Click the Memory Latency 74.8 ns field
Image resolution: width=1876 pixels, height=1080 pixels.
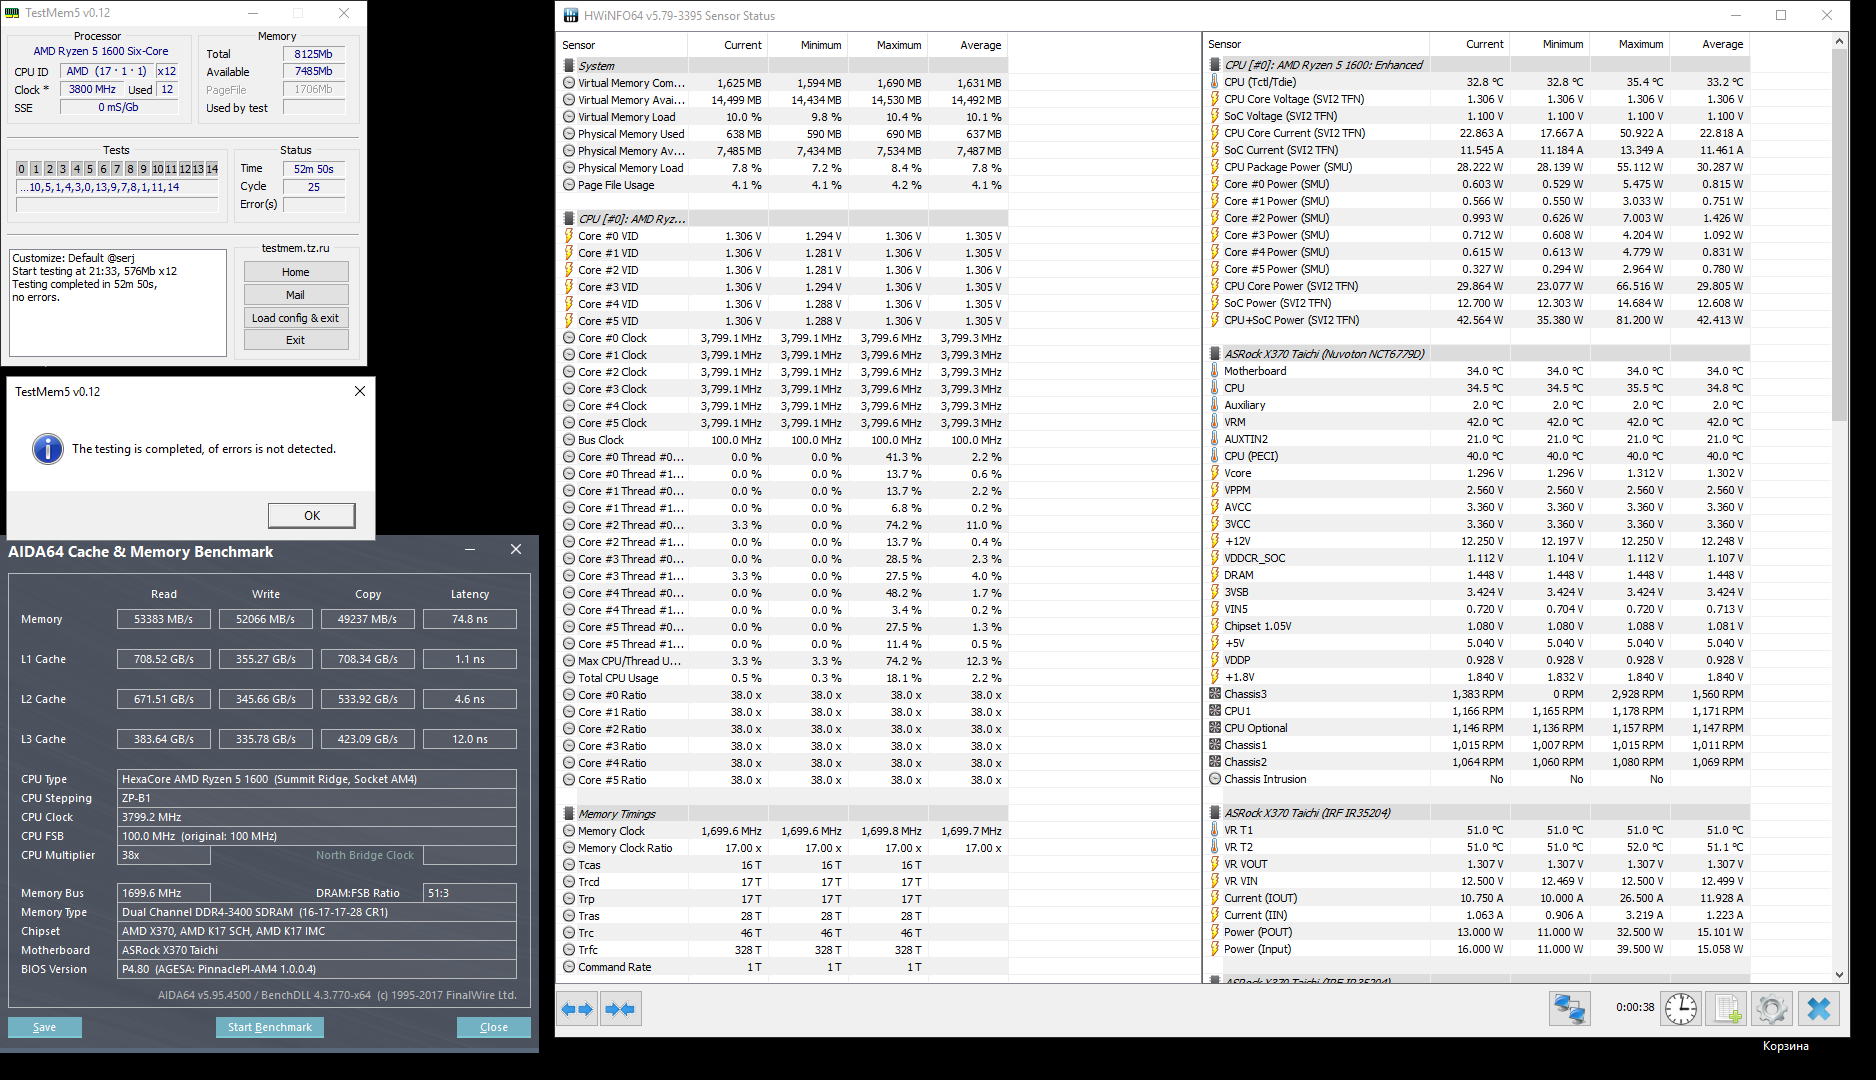click(x=470, y=619)
